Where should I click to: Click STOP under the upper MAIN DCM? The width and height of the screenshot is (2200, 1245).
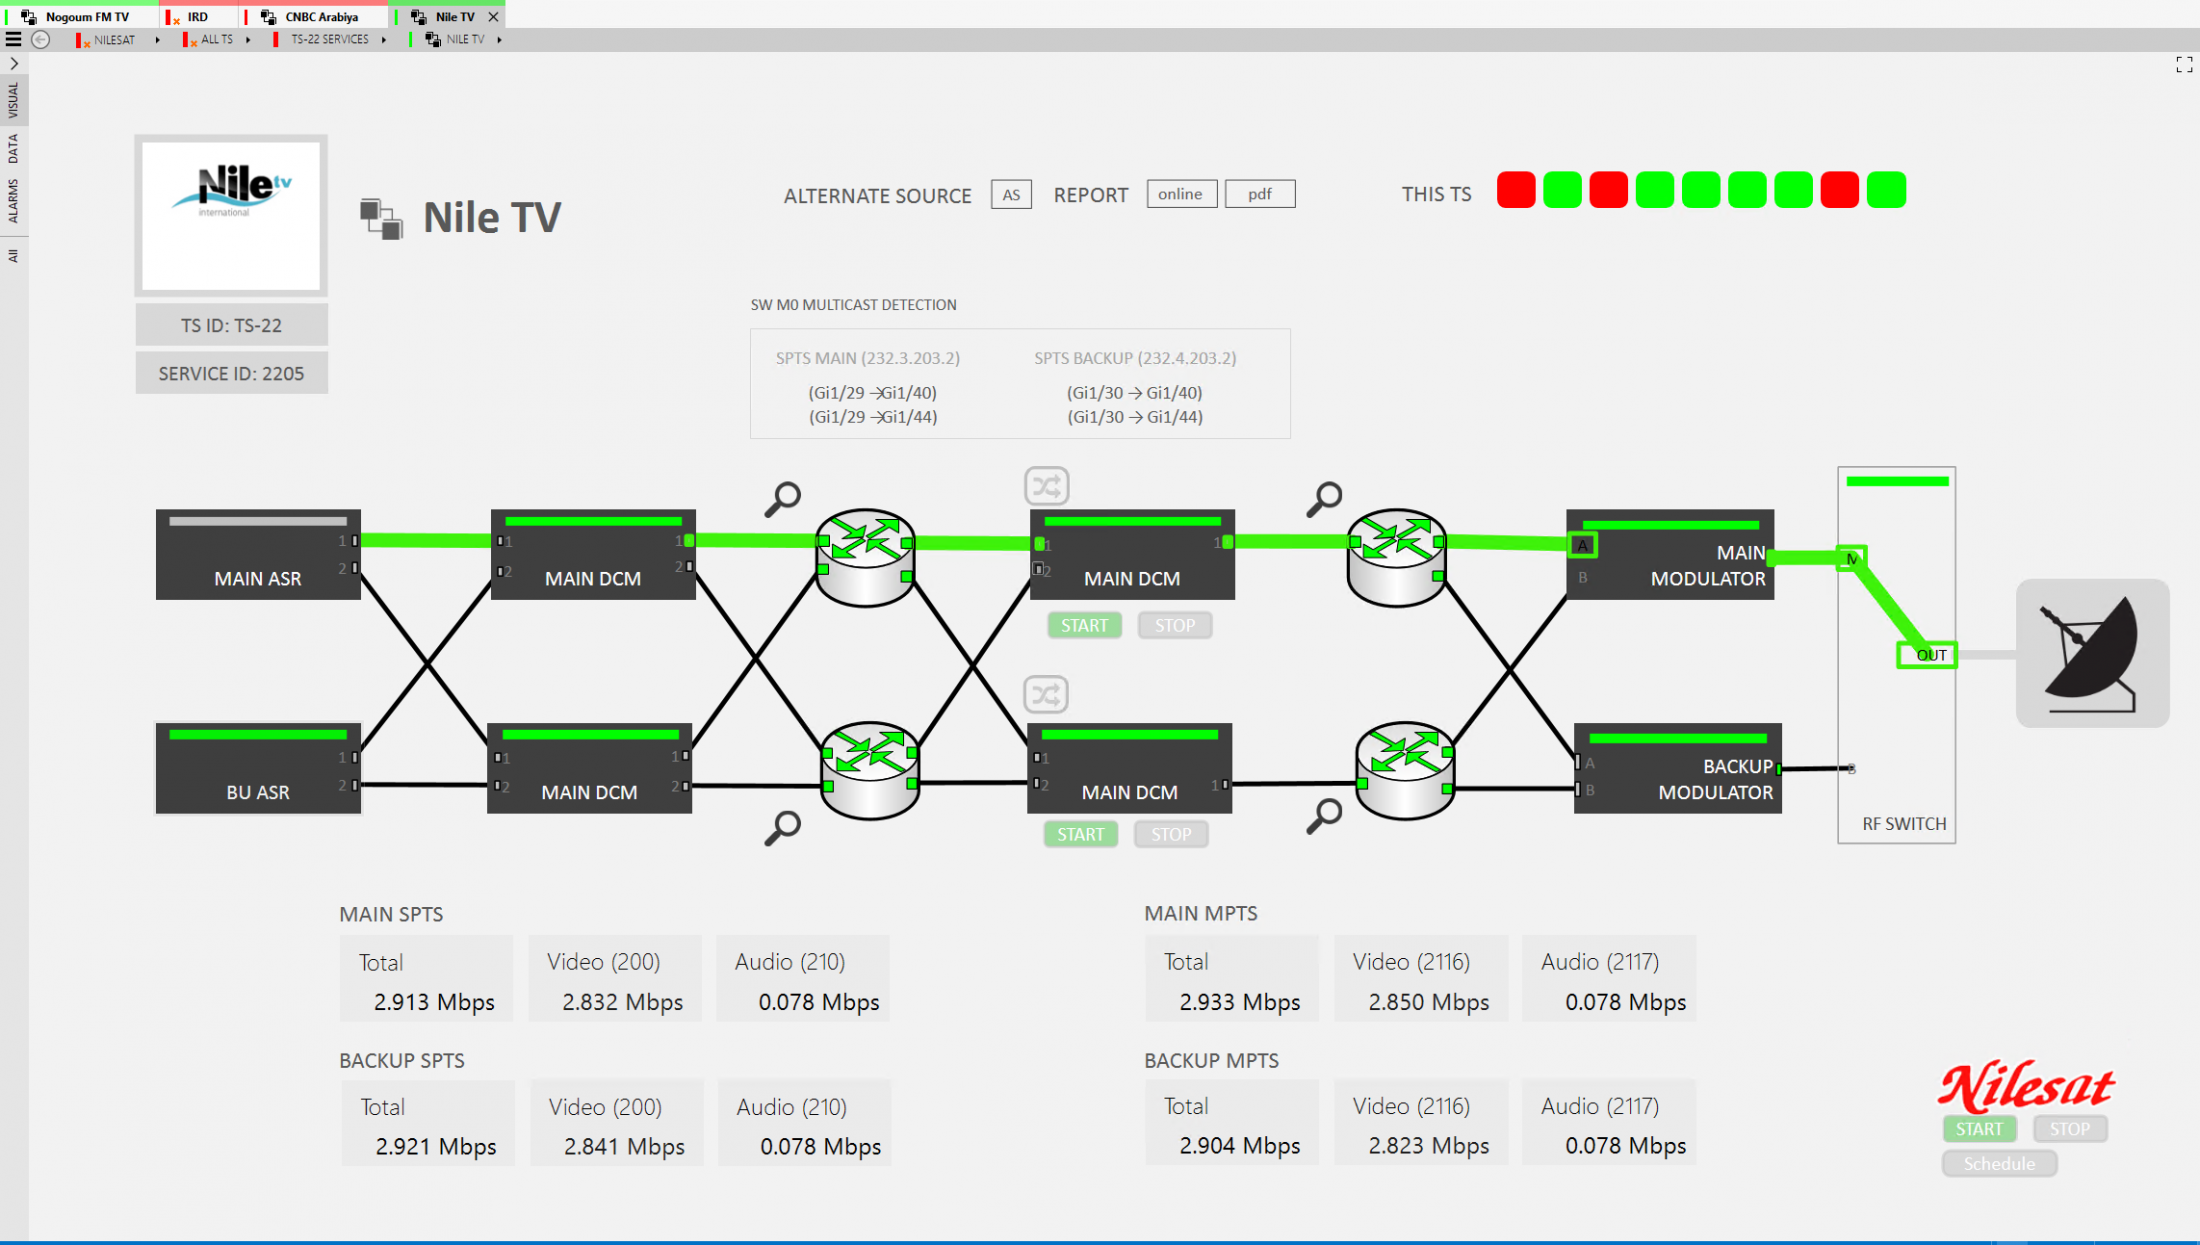click(1175, 625)
